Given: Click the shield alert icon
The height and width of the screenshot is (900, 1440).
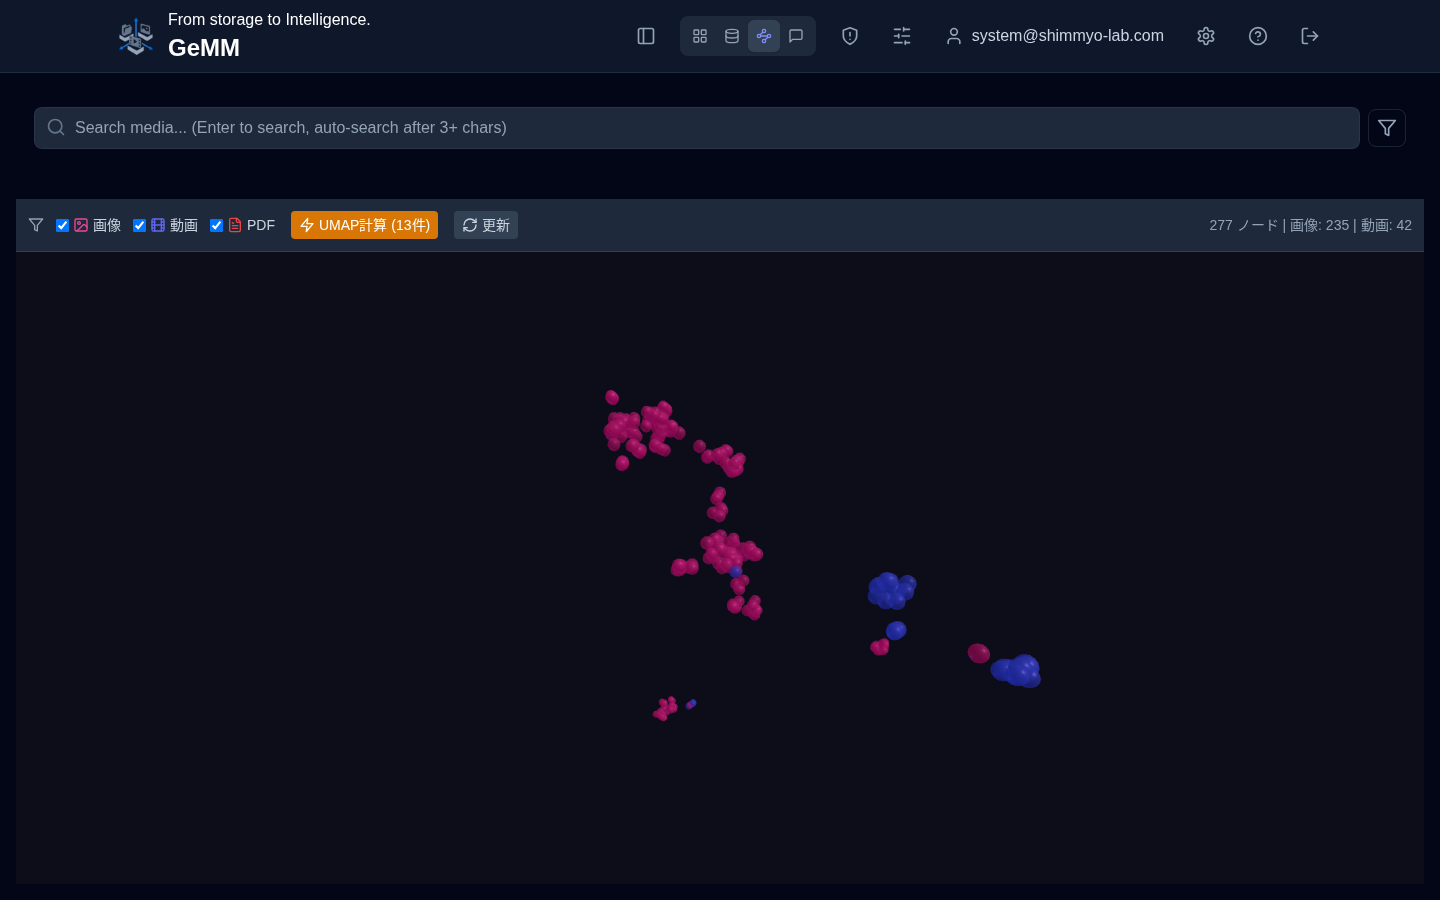Looking at the screenshot, I should 850,36.
